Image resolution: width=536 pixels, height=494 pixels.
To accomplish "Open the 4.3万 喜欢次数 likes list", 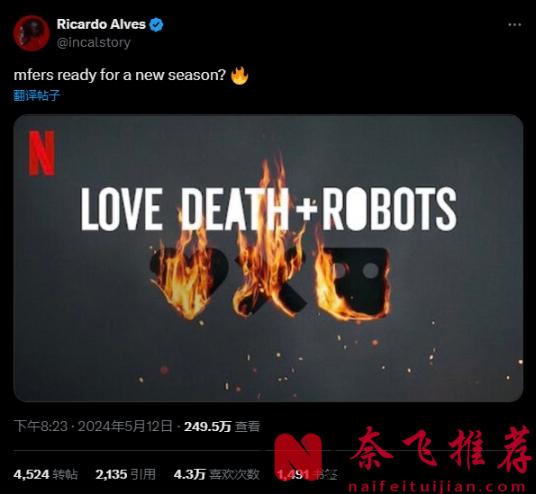I will tap(216, 475).
